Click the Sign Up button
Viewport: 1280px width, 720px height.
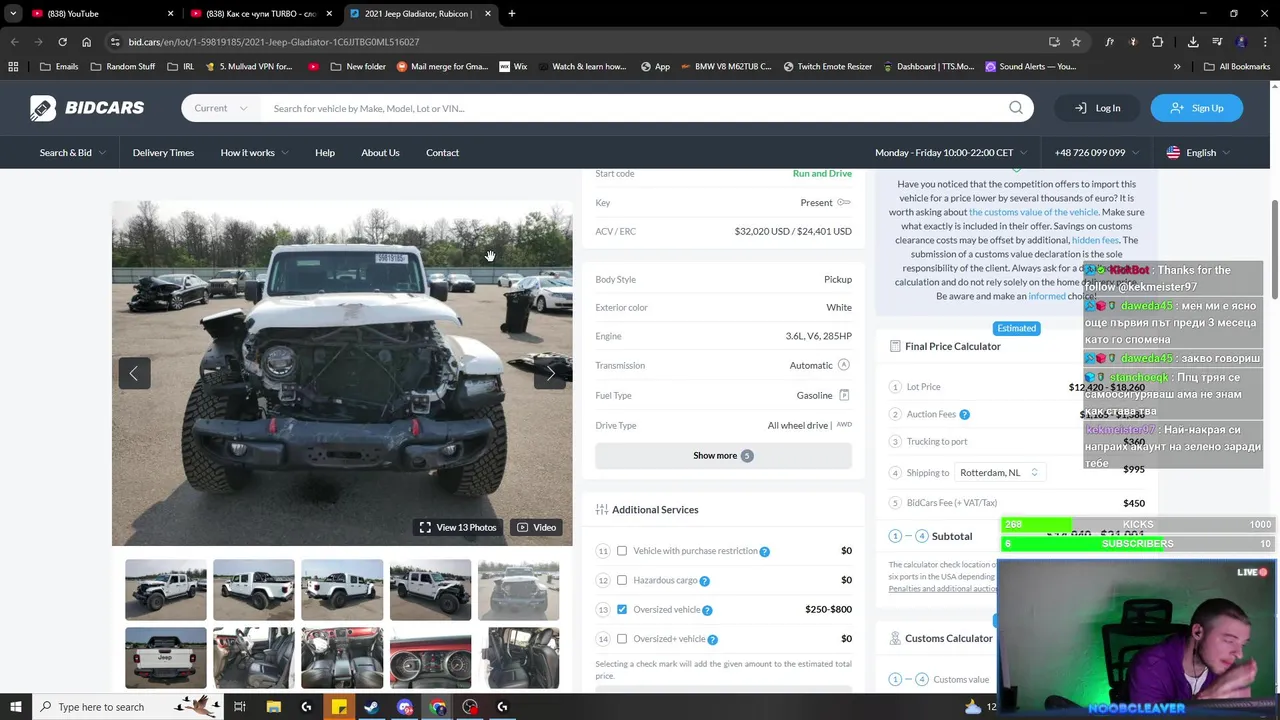coord(1196,108)
